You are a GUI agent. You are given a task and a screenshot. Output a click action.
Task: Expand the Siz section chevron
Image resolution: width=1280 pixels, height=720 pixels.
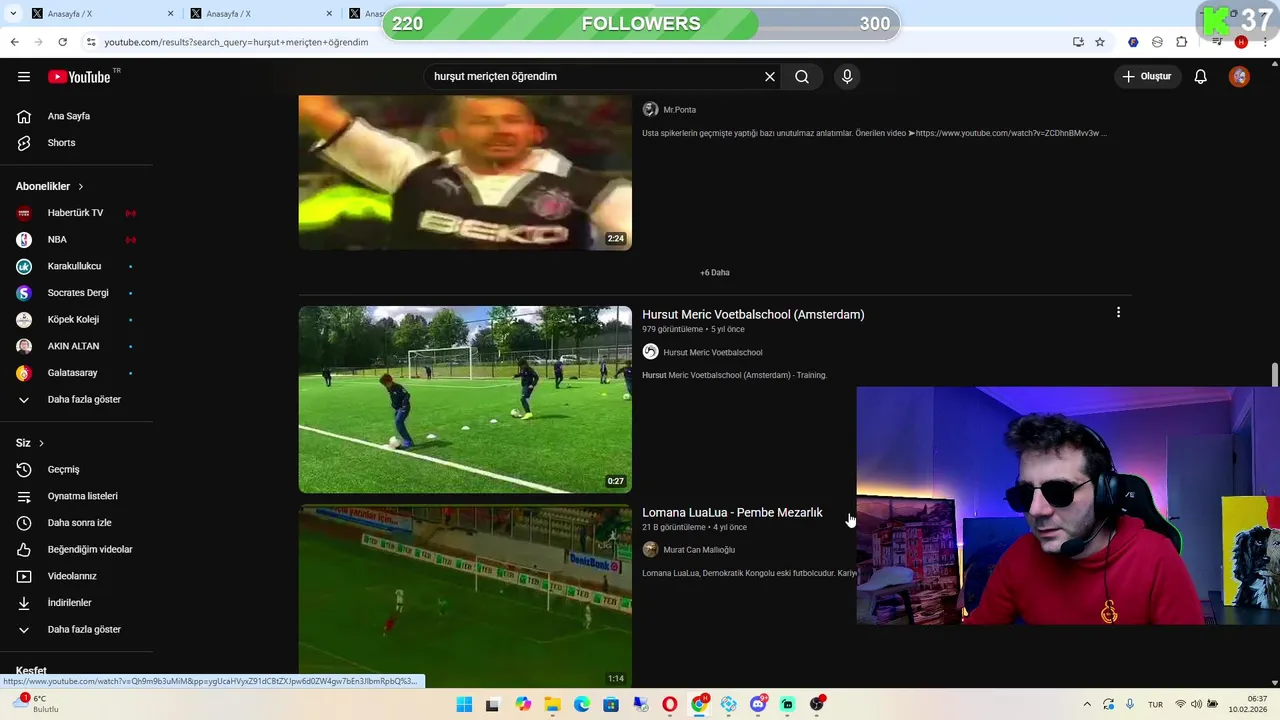click(x=41, y=443)
